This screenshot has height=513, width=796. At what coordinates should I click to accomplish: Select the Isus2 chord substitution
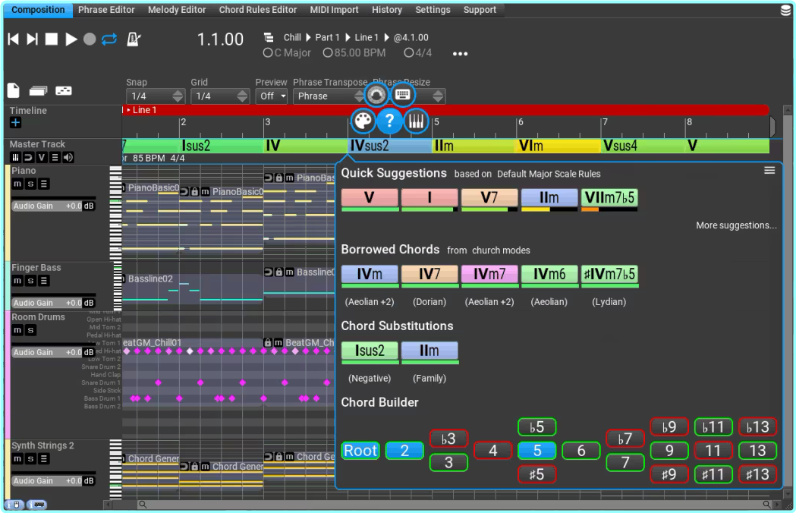(370, 351)
